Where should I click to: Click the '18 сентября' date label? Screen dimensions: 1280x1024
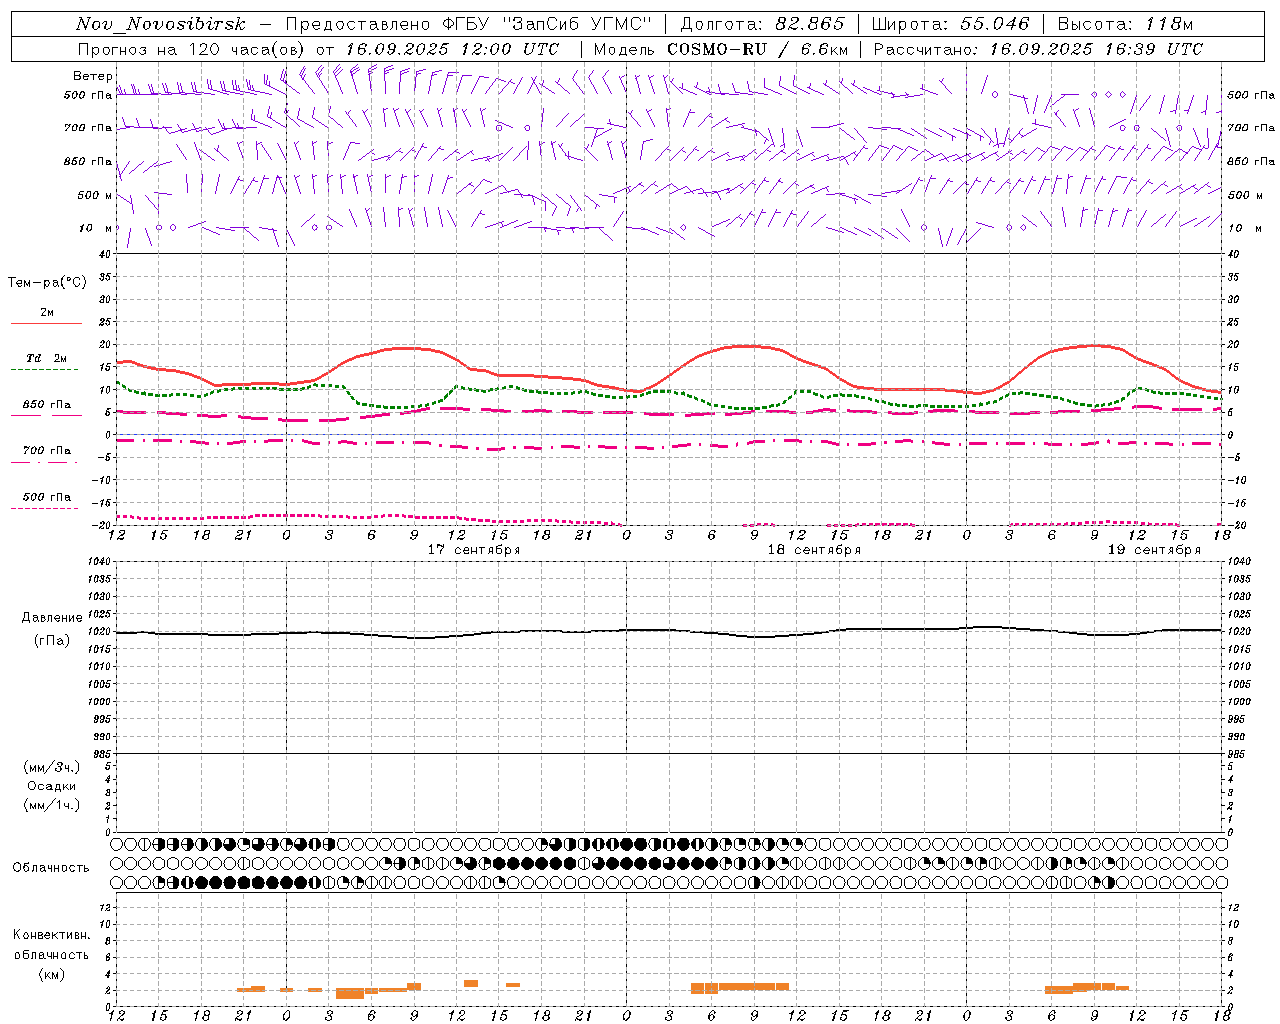[814, 550]
